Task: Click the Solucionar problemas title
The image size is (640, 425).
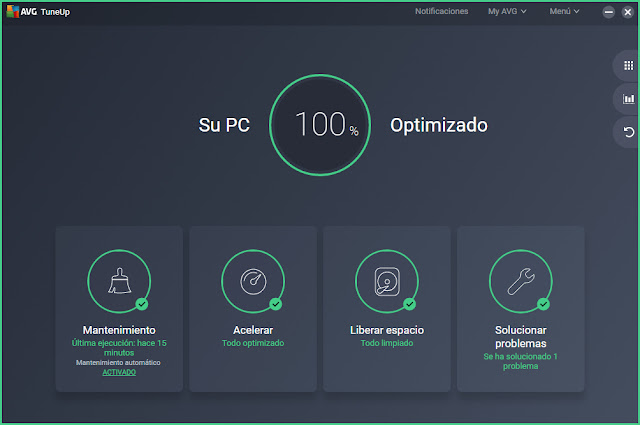Action: pyautogui.click(x=521, y=337)
